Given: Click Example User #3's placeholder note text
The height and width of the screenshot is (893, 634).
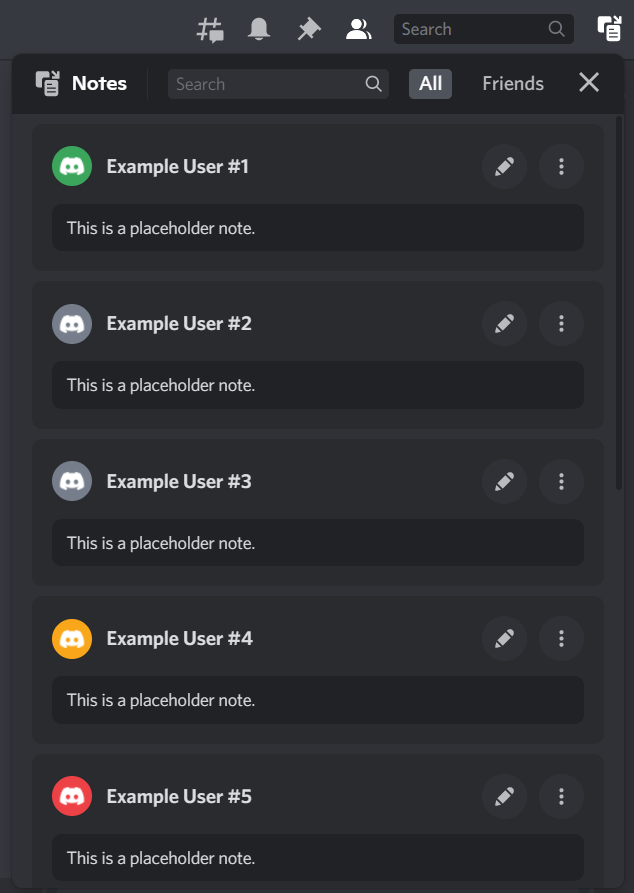Looking at the screenshot, I should coord(161,543).
